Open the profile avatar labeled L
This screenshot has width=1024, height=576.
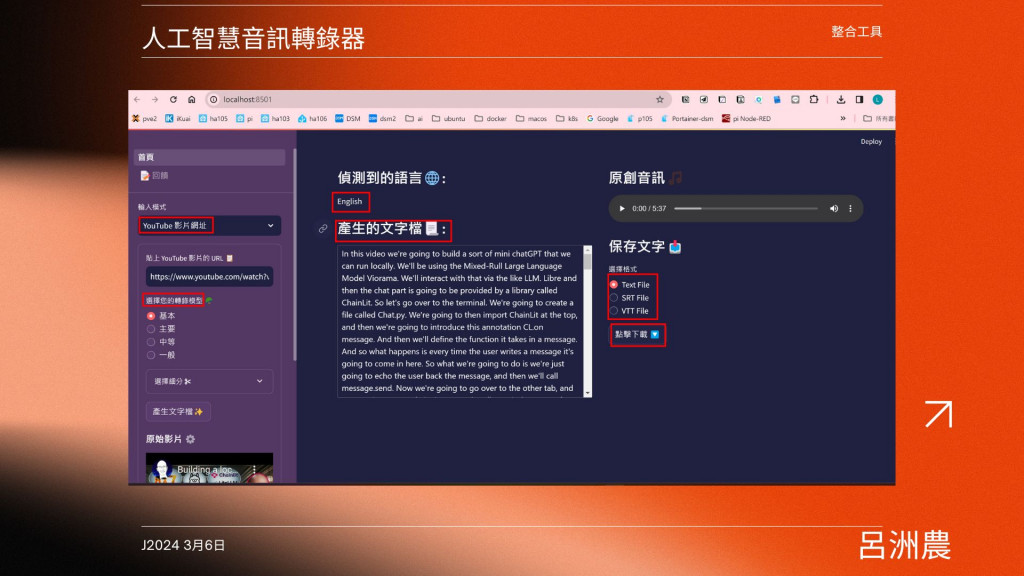pyautogui.click(x=878, y=99)
